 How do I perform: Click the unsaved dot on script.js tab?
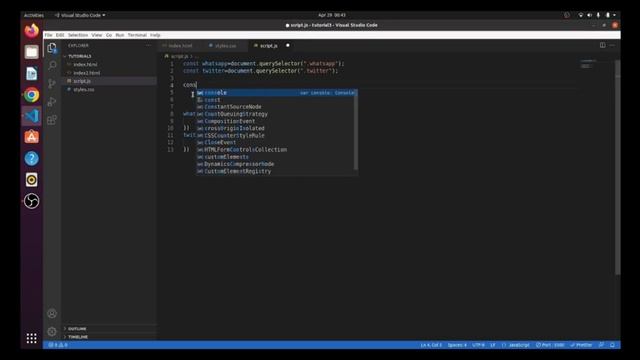tap(288, 45)
